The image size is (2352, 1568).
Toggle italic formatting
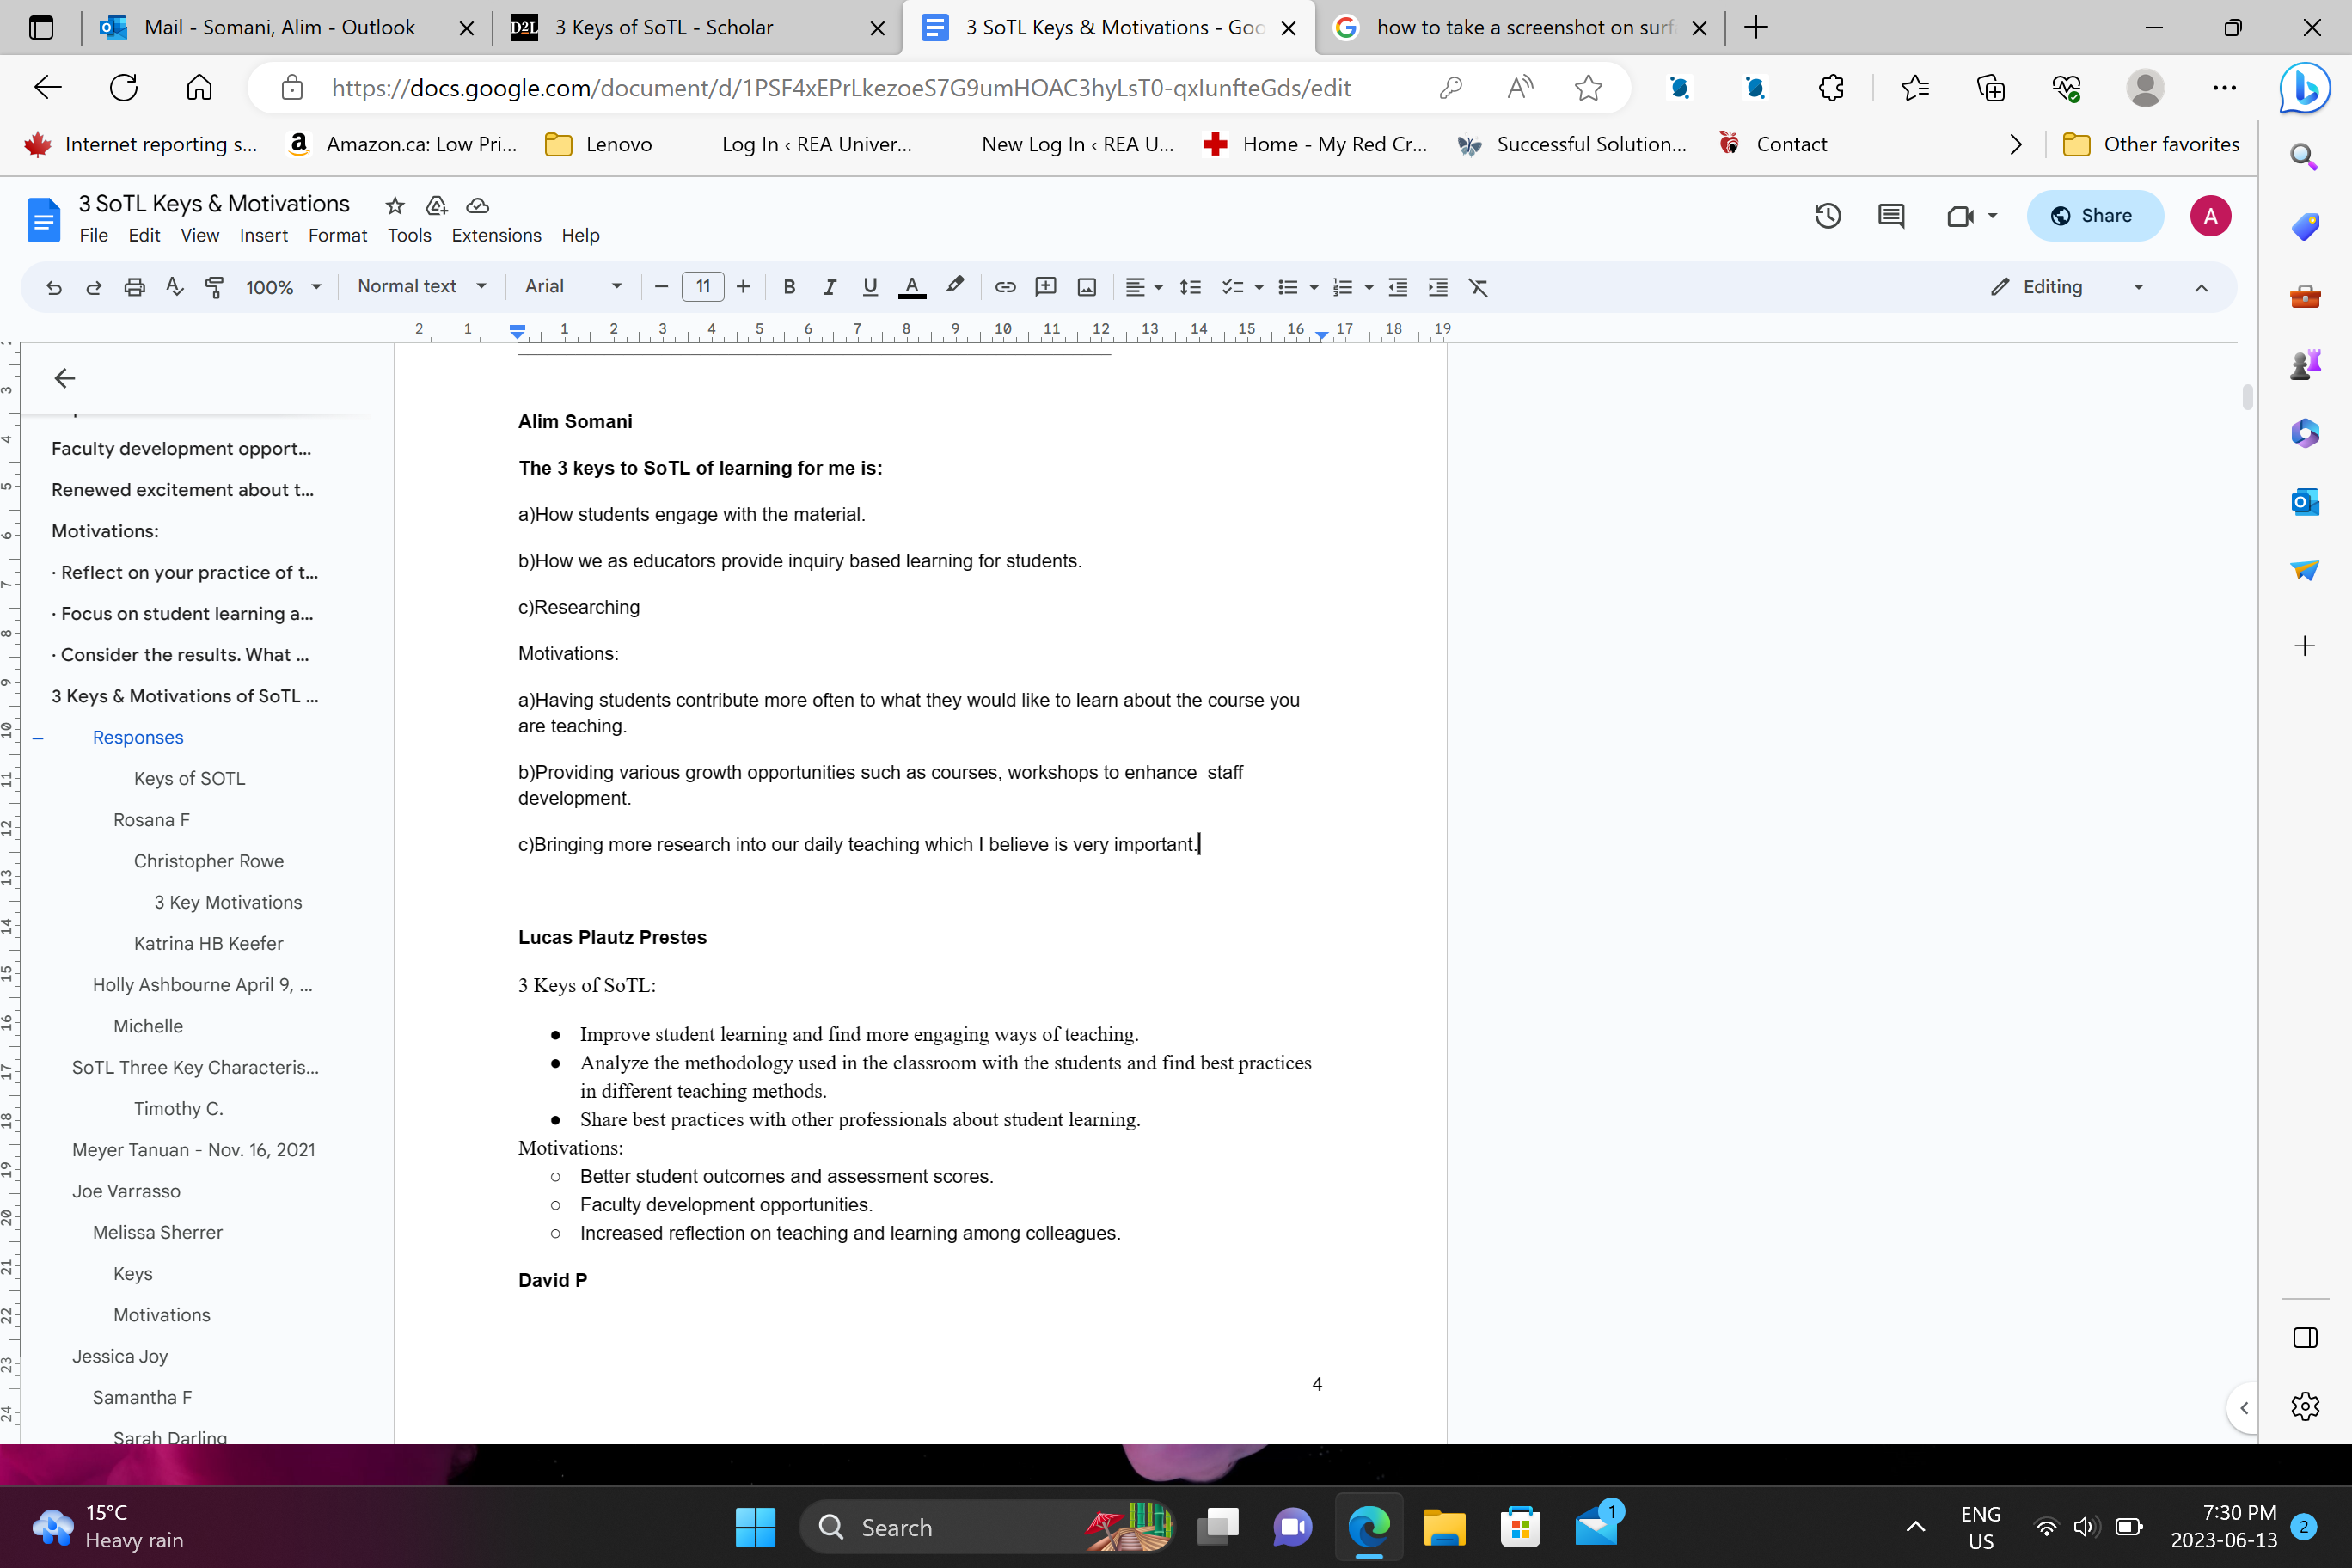pos(829,287)
